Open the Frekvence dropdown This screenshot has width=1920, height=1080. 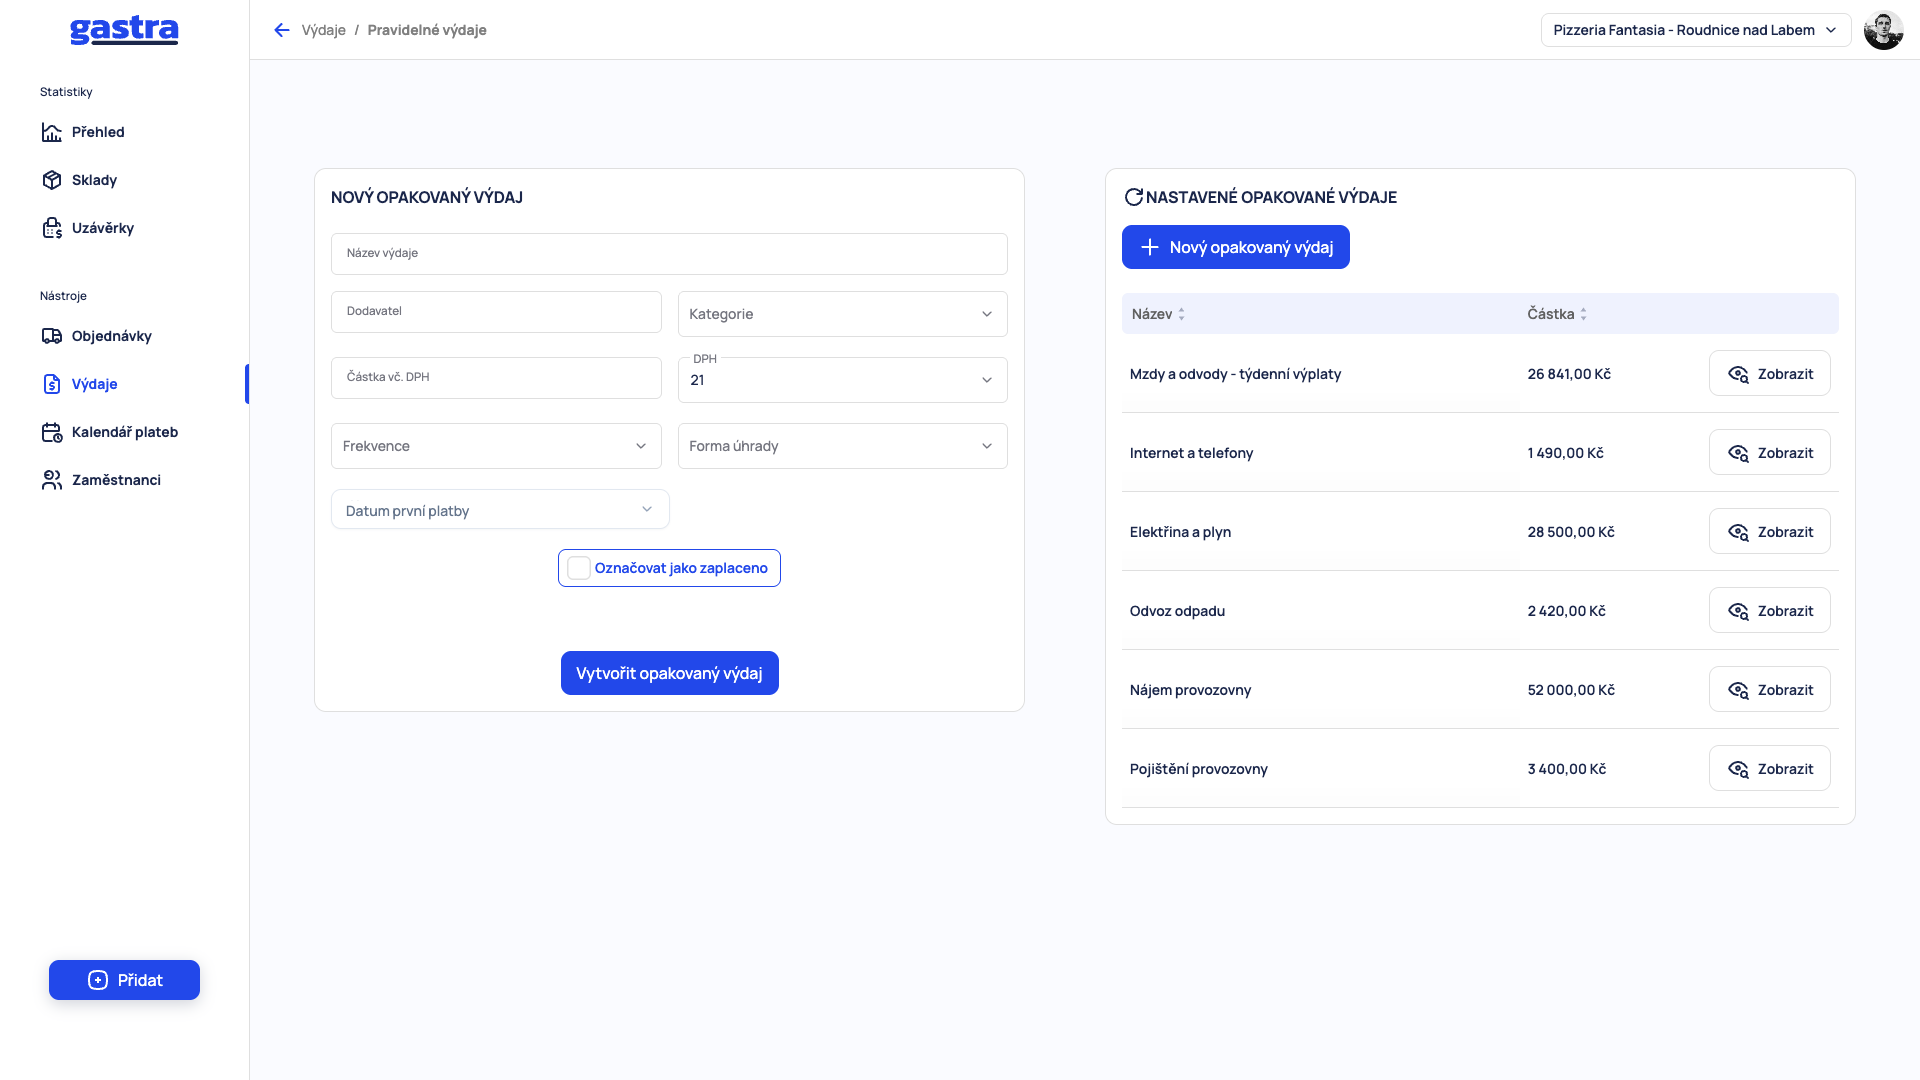496,446
